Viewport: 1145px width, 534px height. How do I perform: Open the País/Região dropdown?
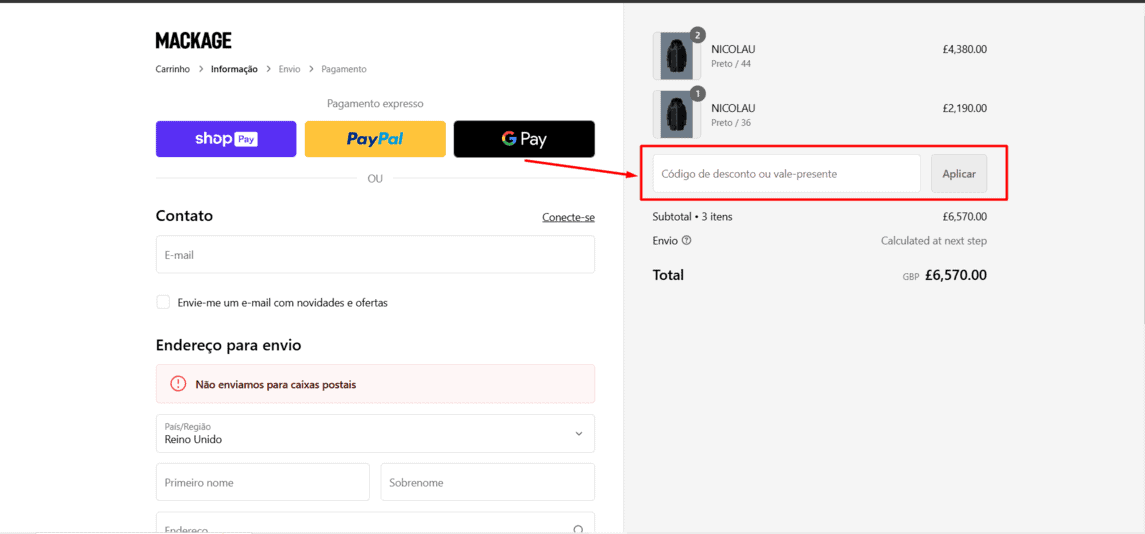[x=375, y=433]
